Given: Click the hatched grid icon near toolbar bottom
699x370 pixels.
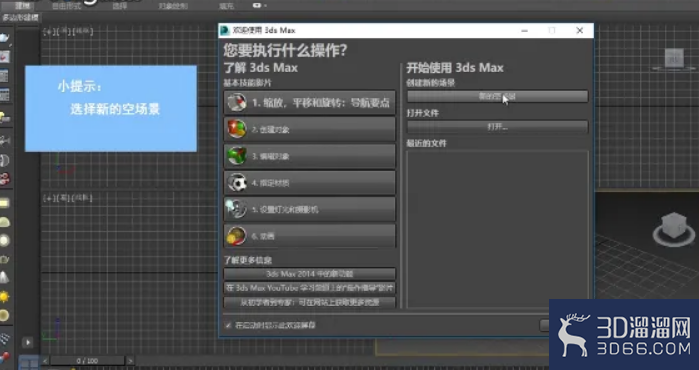Looking at the screenshot, I should coord(4,339).
